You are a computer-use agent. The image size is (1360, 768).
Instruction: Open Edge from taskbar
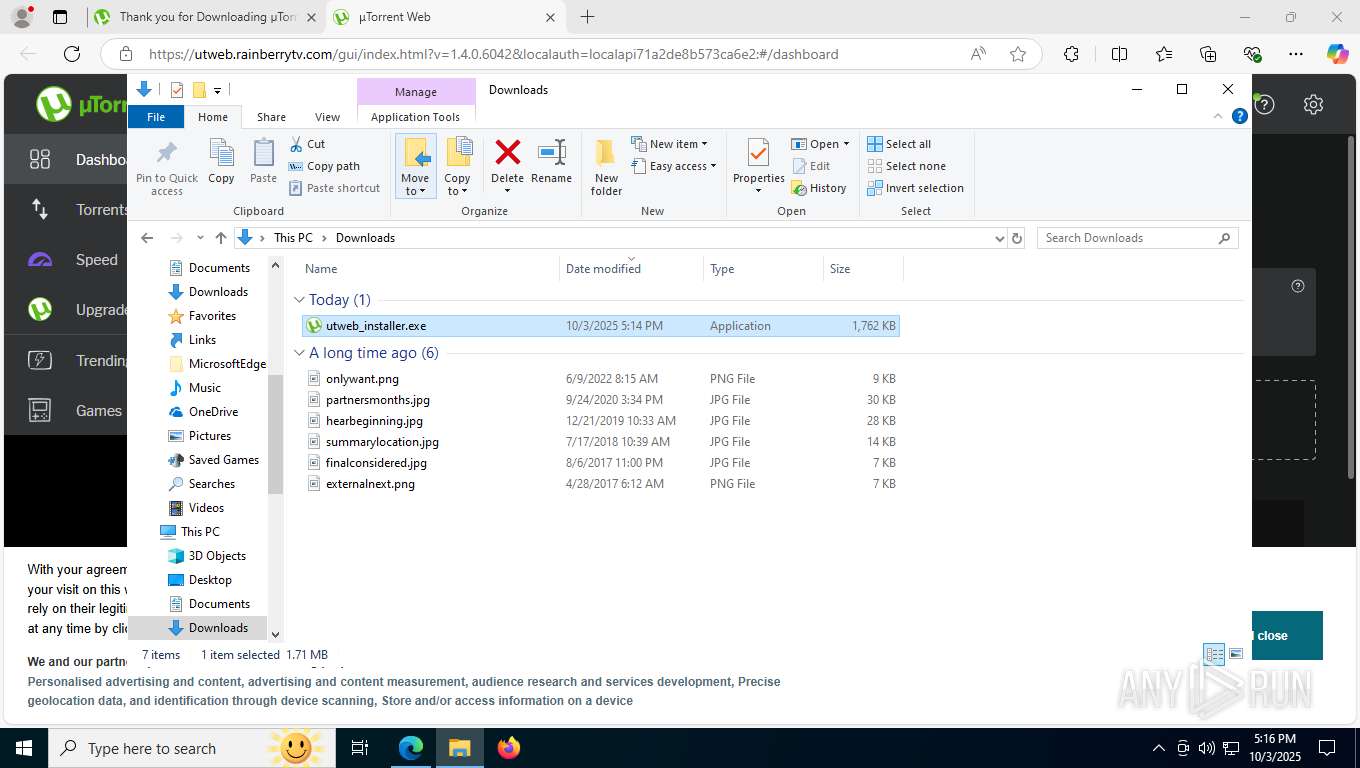point(411,748)
